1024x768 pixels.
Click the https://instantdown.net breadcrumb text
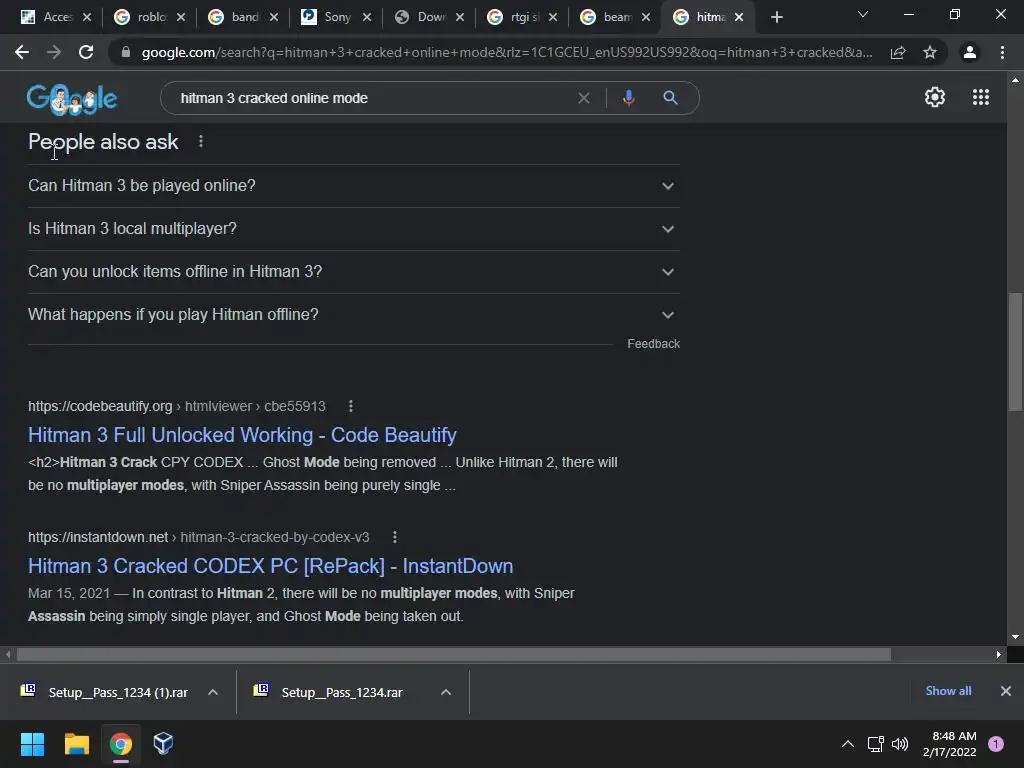click(x=98, y=537)
